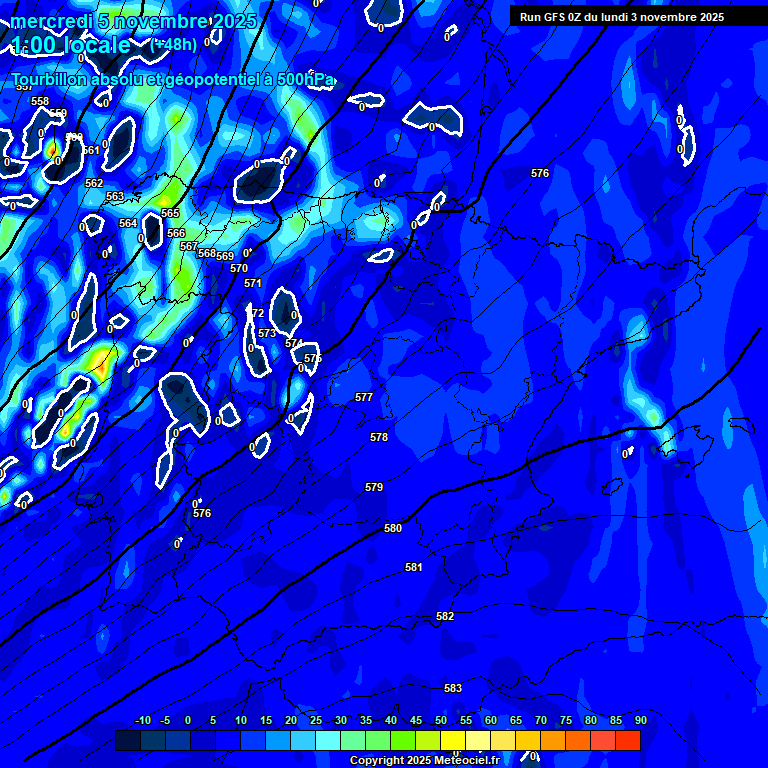
Task: Click the 1:00 locale time label
Action: 71,45
